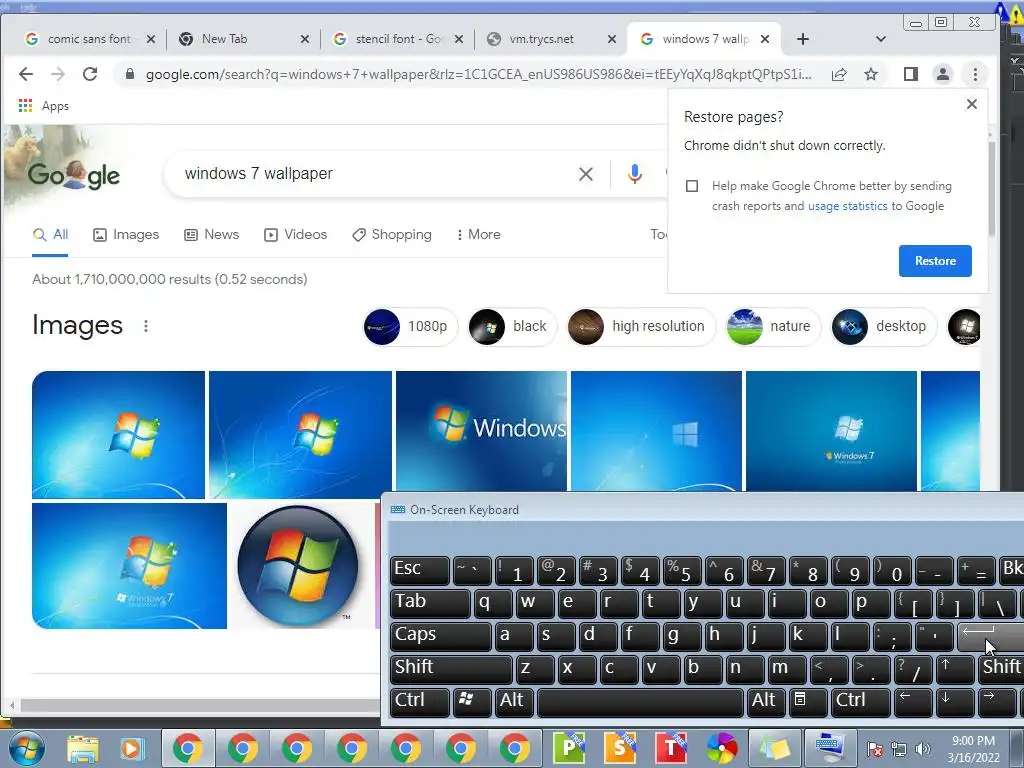Screen dimensions: 1024x768
Task: Open Chrome side panel icon
Action: [910, 74]
